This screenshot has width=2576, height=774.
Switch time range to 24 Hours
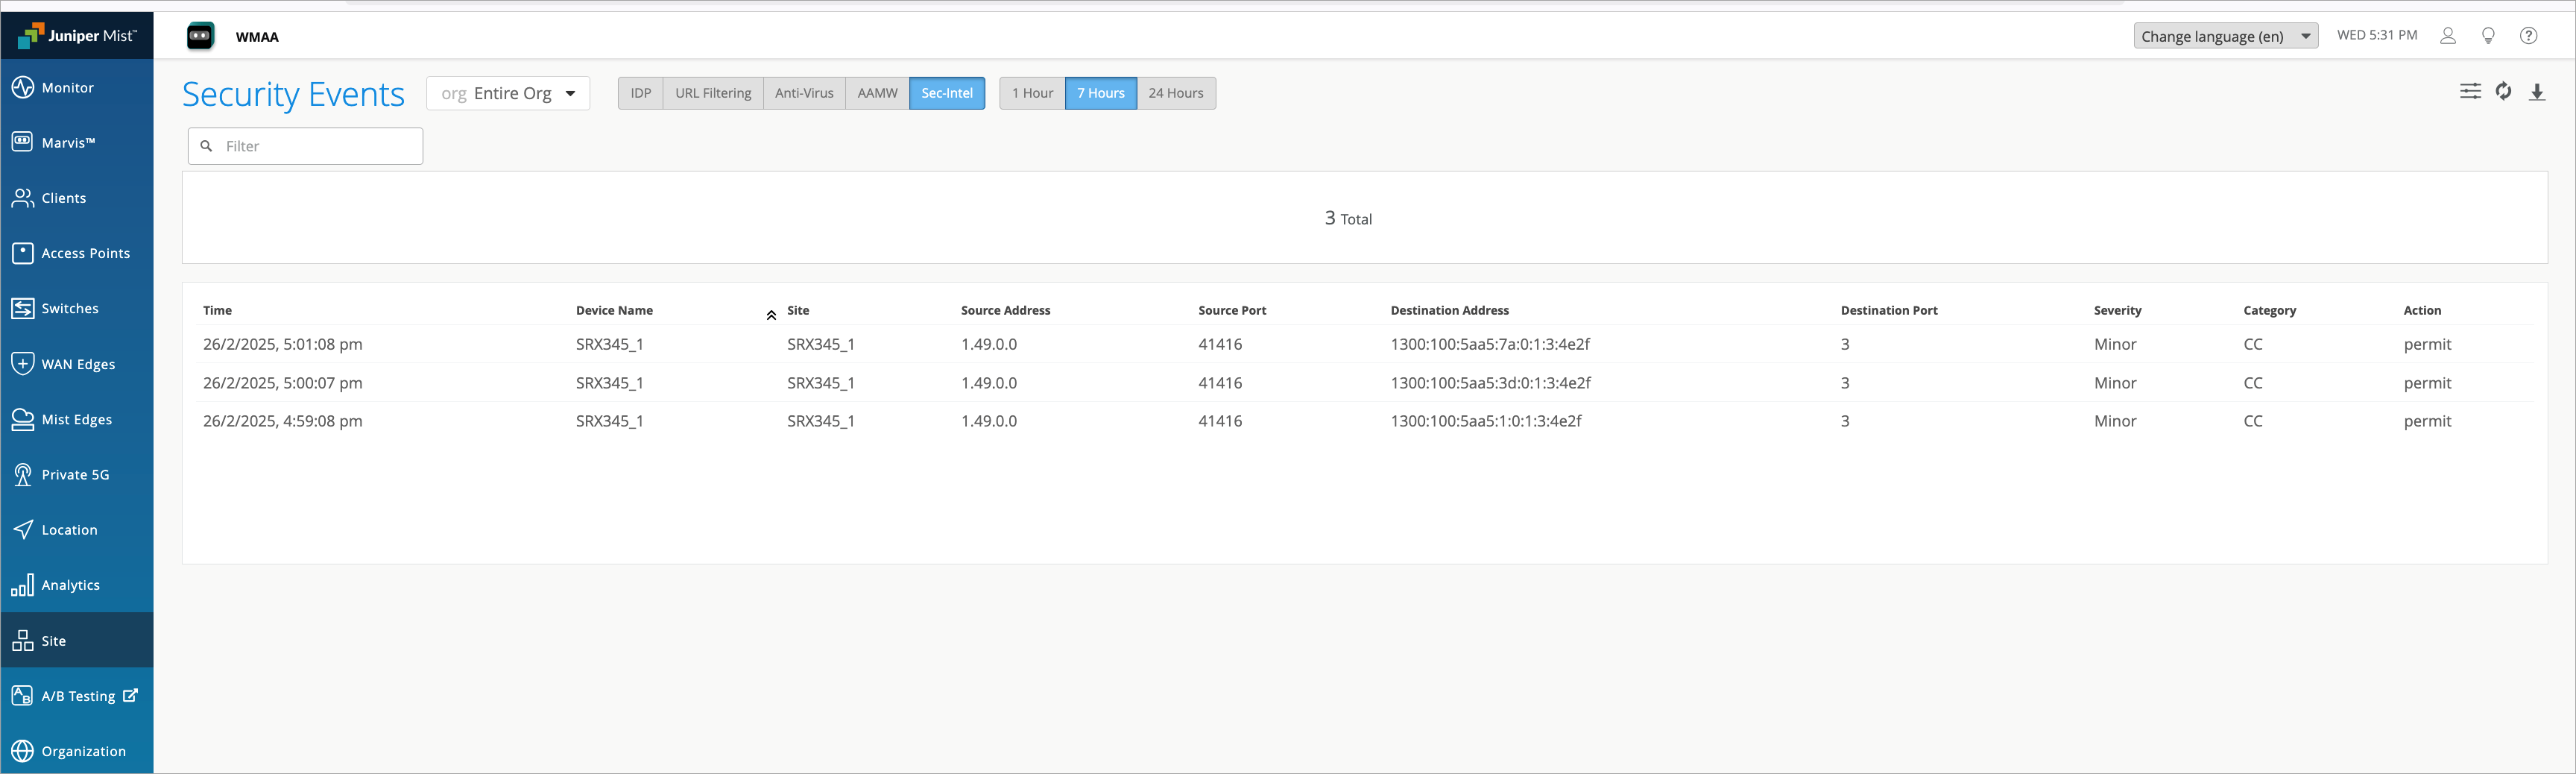[x=1175, y=93]
